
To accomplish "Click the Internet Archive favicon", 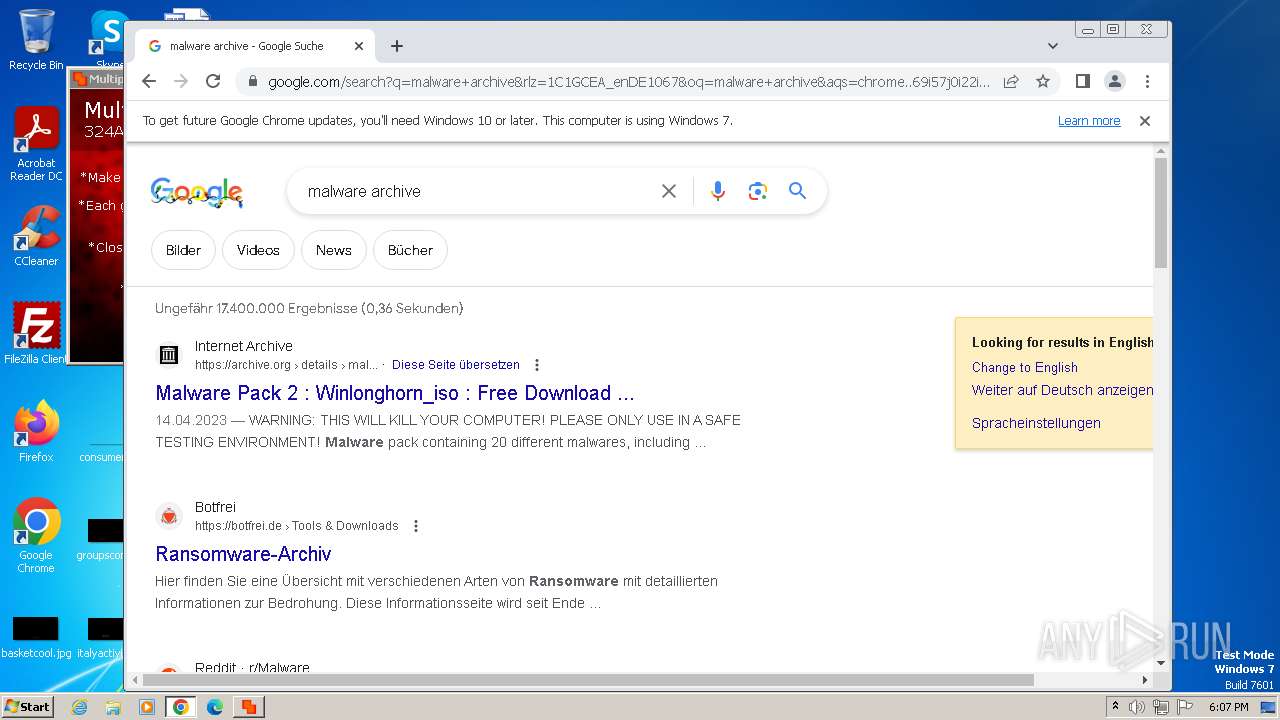I will point(169,355).
